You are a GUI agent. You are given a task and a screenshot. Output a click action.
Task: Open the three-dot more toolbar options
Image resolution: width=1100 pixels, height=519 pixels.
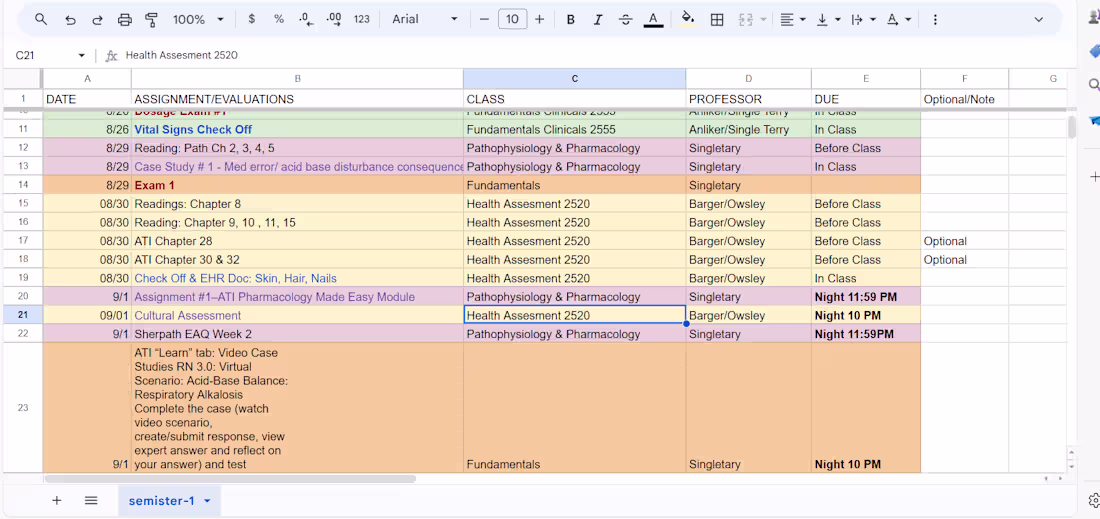click(935, 20)
